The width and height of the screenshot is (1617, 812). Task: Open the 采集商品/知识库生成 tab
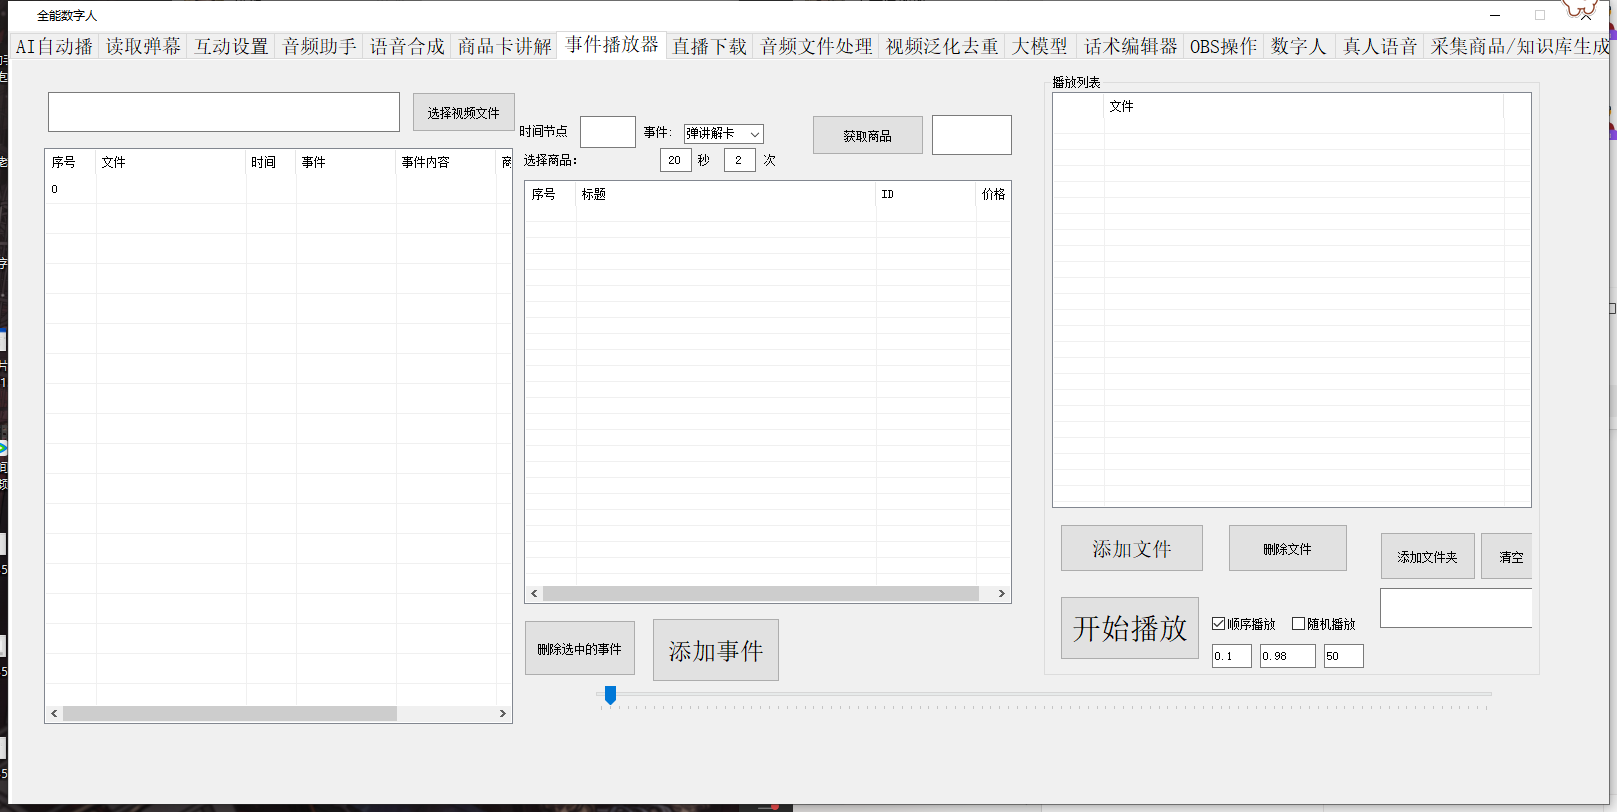coord(1519,46)
